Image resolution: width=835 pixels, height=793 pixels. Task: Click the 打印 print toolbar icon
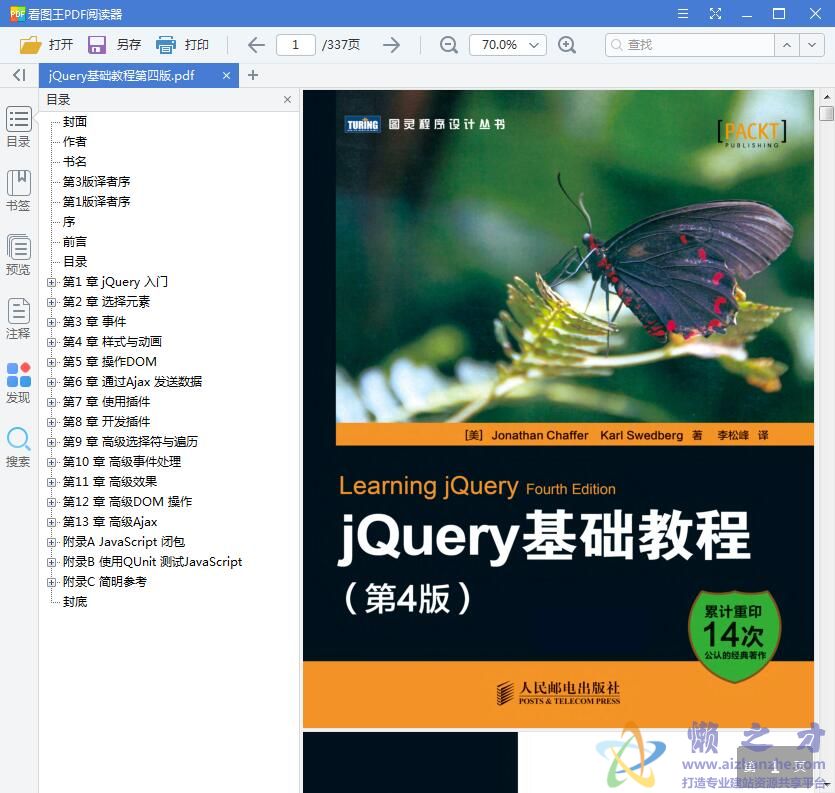click(x=163, y=45)
